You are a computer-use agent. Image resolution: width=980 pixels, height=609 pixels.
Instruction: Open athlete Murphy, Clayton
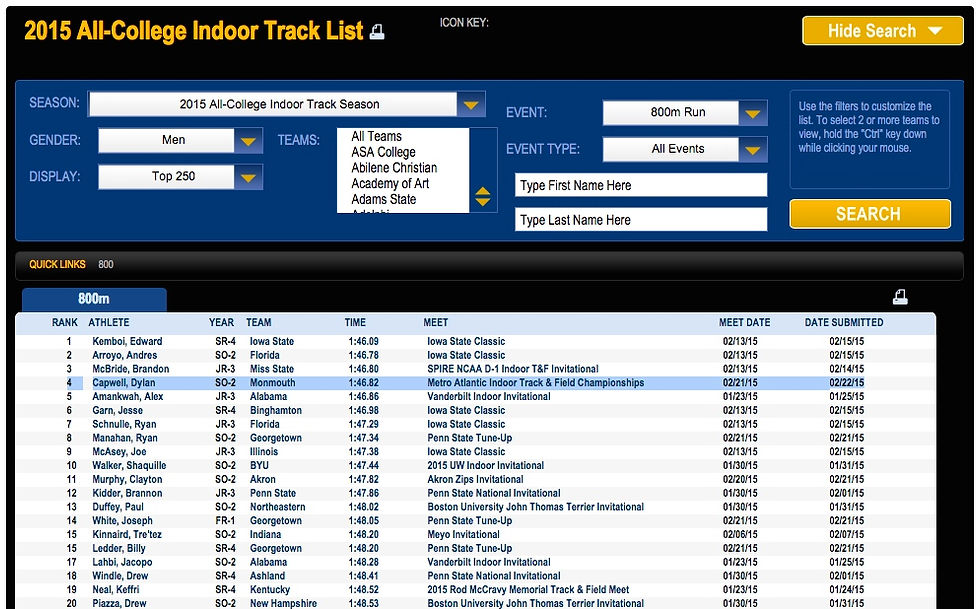pos(128,479)
